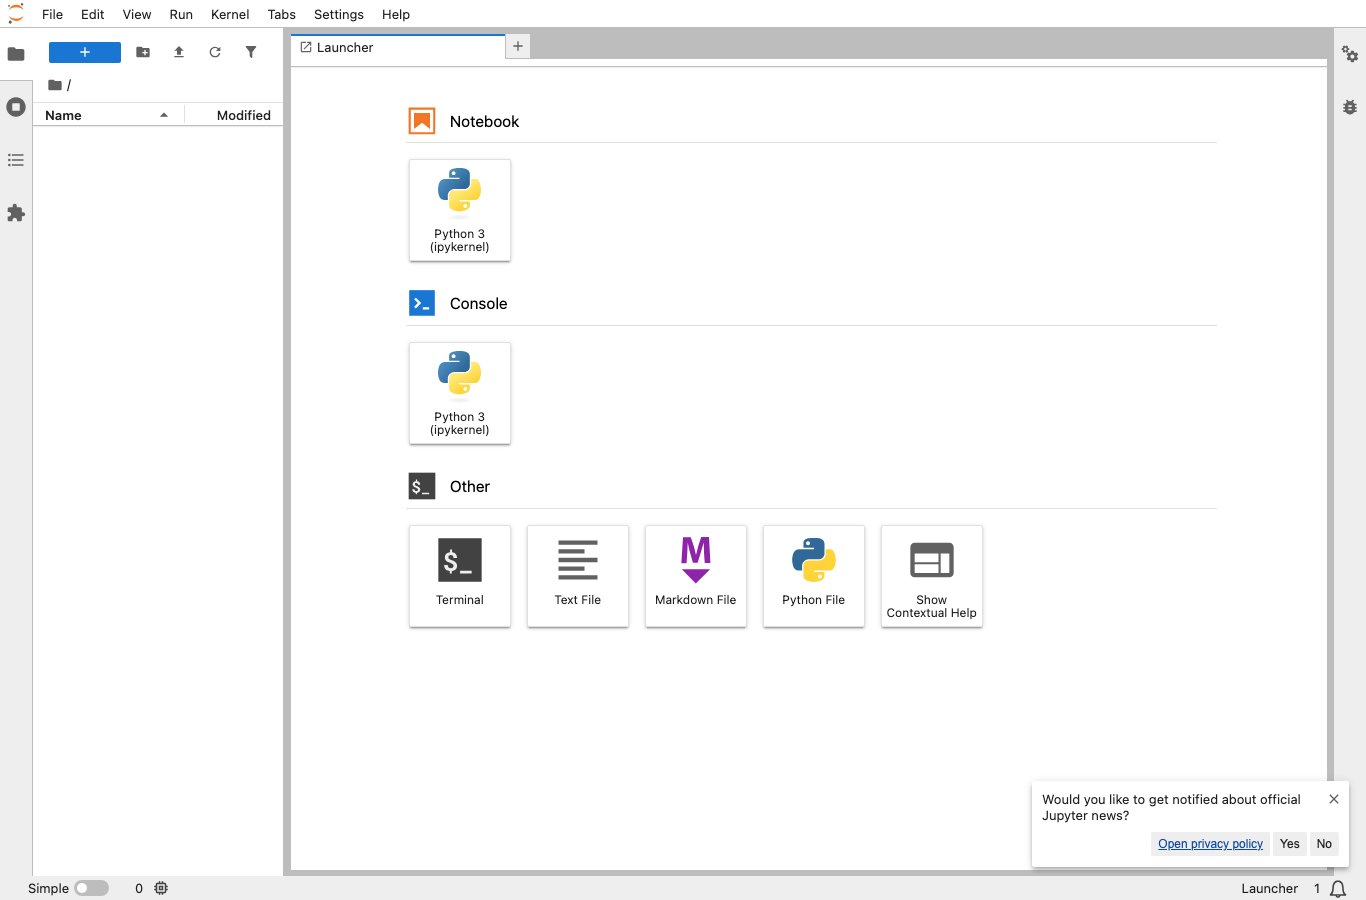Sort files by Name column

(109, 115)
